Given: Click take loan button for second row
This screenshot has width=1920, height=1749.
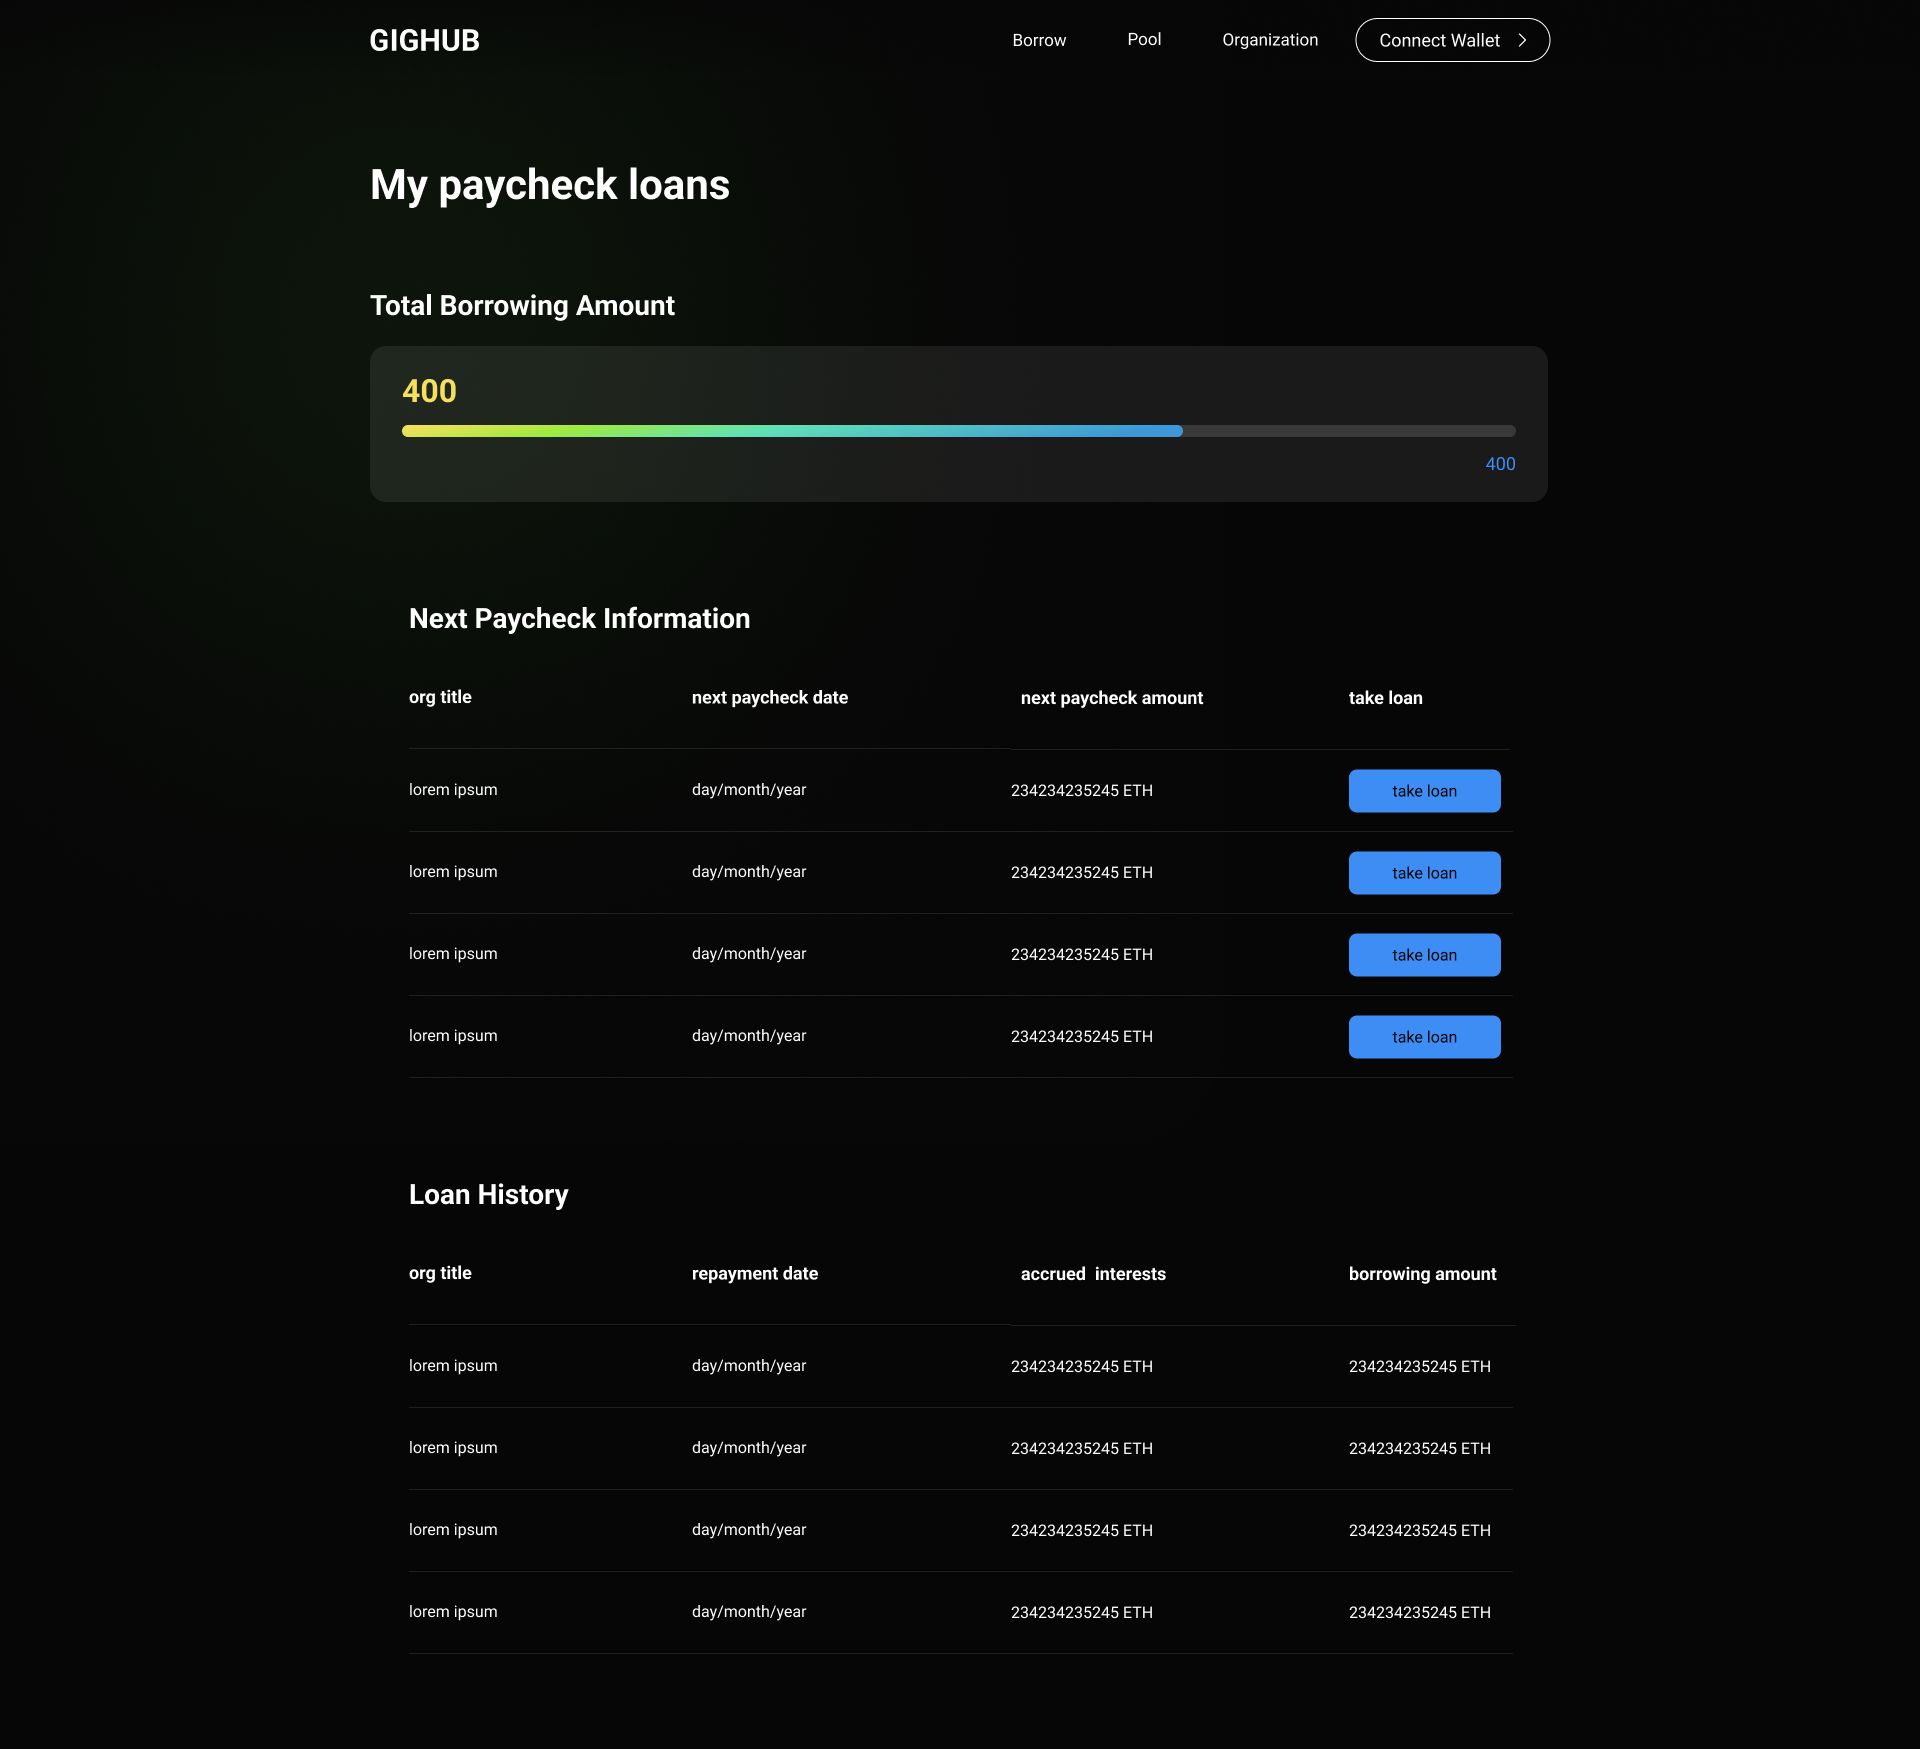Looking at the screenshot, I should pos(1425,871).
